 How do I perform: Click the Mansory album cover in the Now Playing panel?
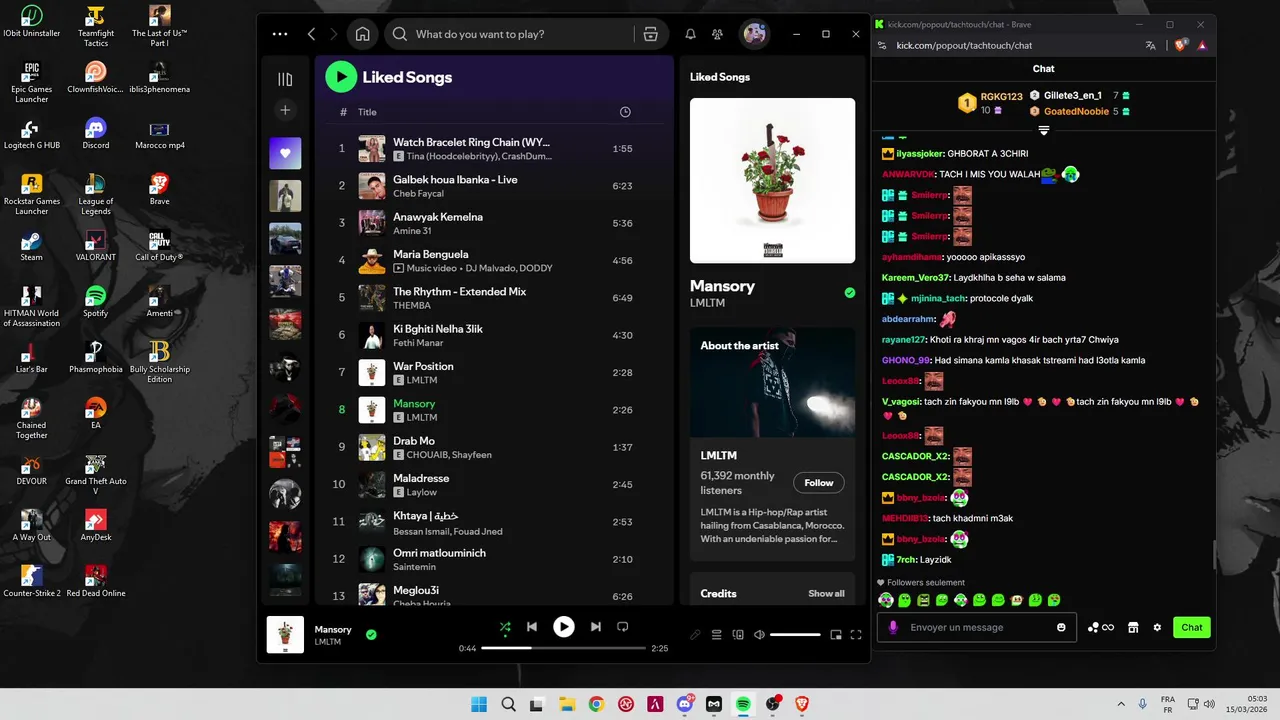tap(772, 180)
